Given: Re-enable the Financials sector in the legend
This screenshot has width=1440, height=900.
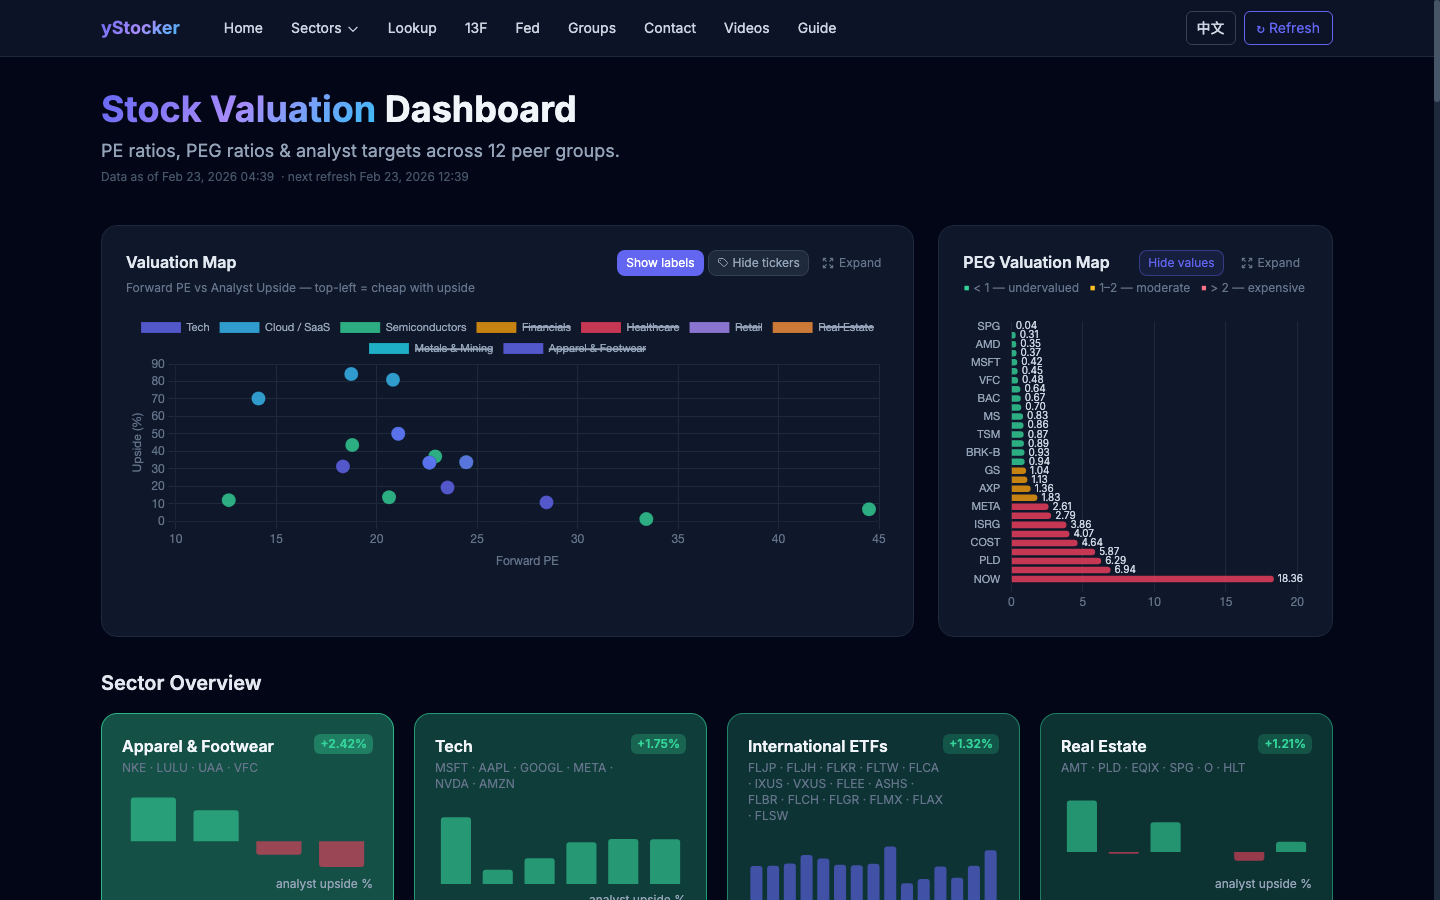Looking at the screenshot, I should (x=499, y=327).
